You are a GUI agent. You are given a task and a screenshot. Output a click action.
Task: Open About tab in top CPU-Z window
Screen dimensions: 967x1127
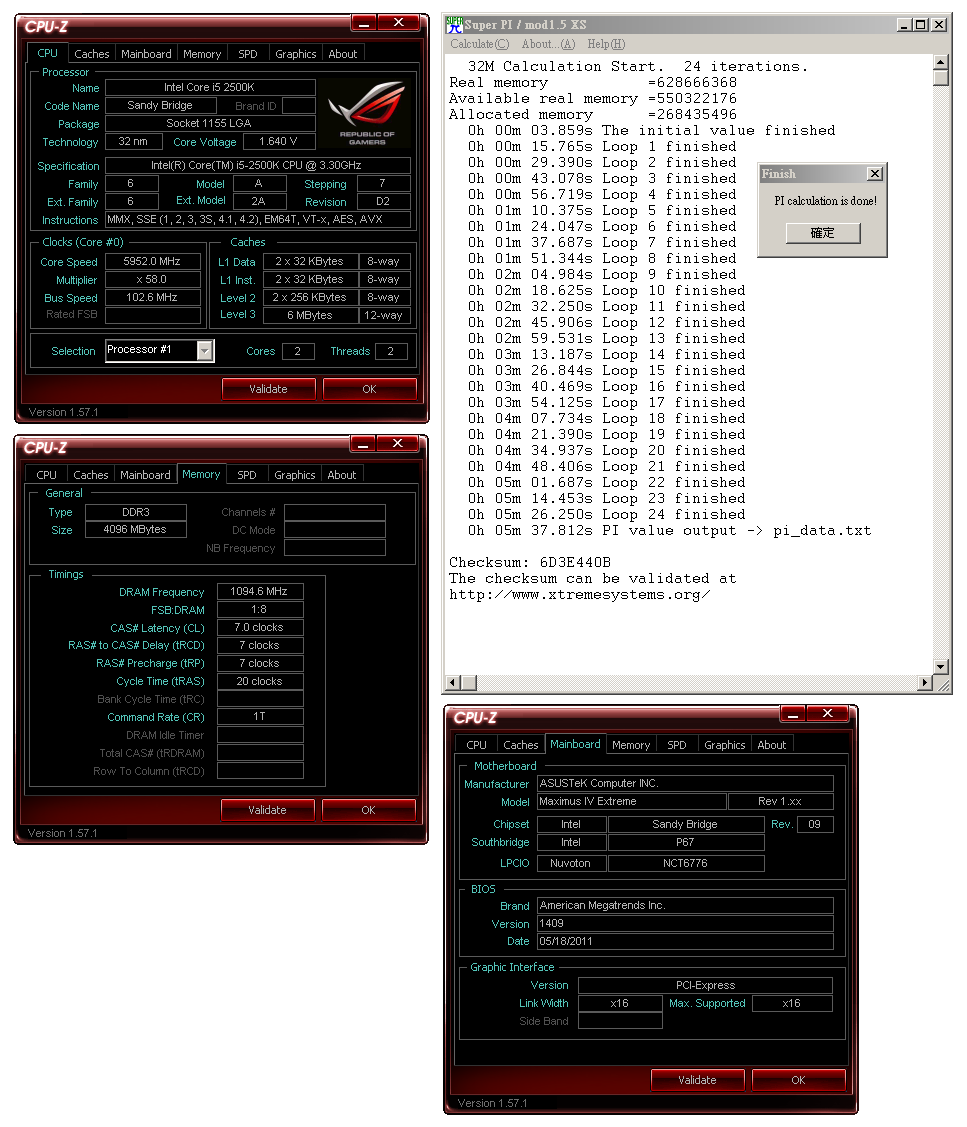tap(343, 54)
